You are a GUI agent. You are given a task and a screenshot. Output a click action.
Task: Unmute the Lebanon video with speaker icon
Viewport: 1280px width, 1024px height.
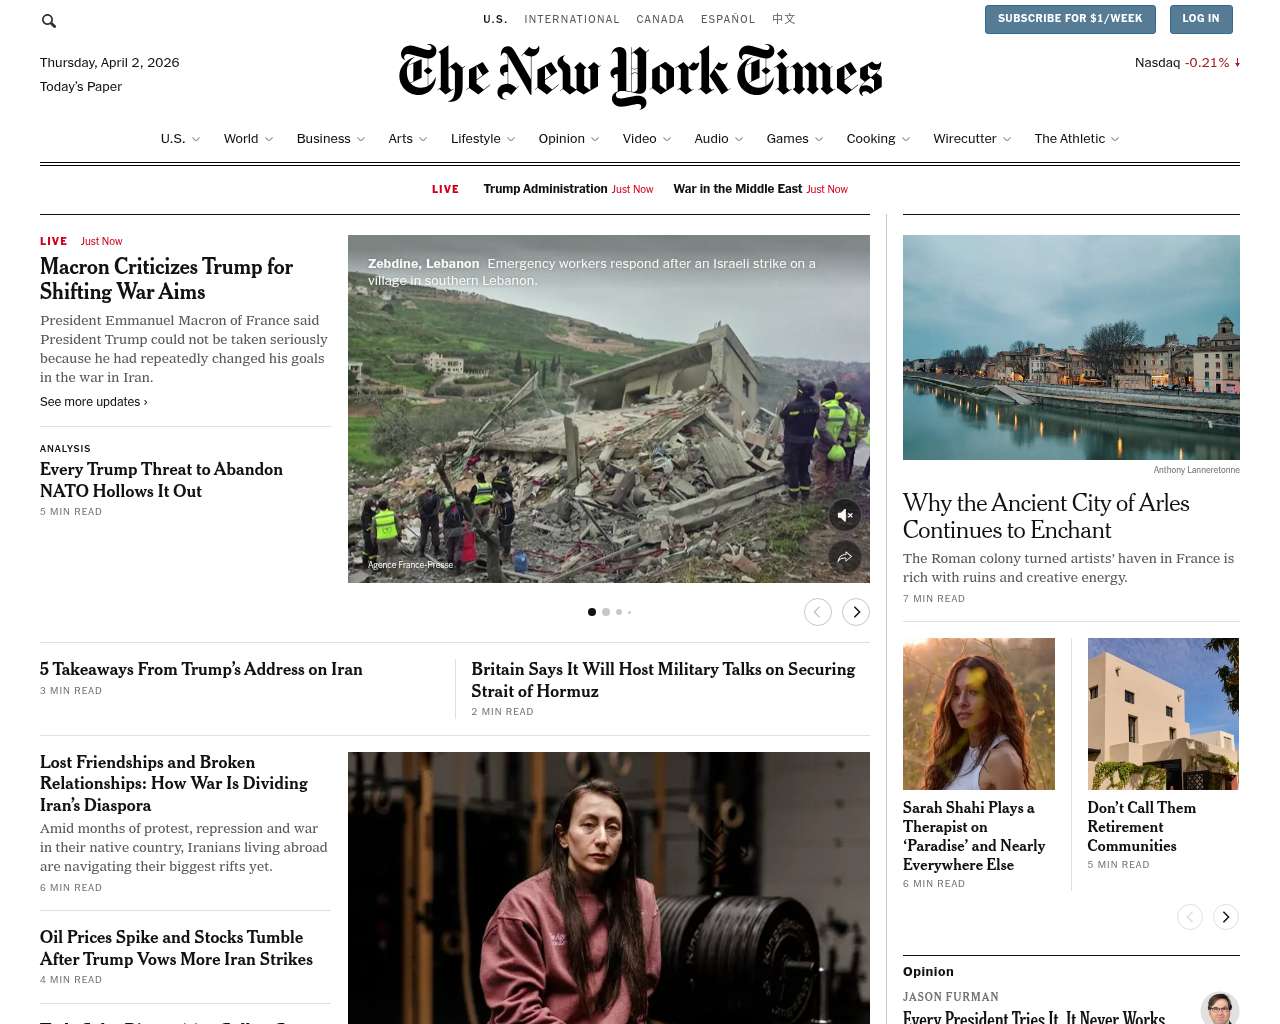(845, 514)
